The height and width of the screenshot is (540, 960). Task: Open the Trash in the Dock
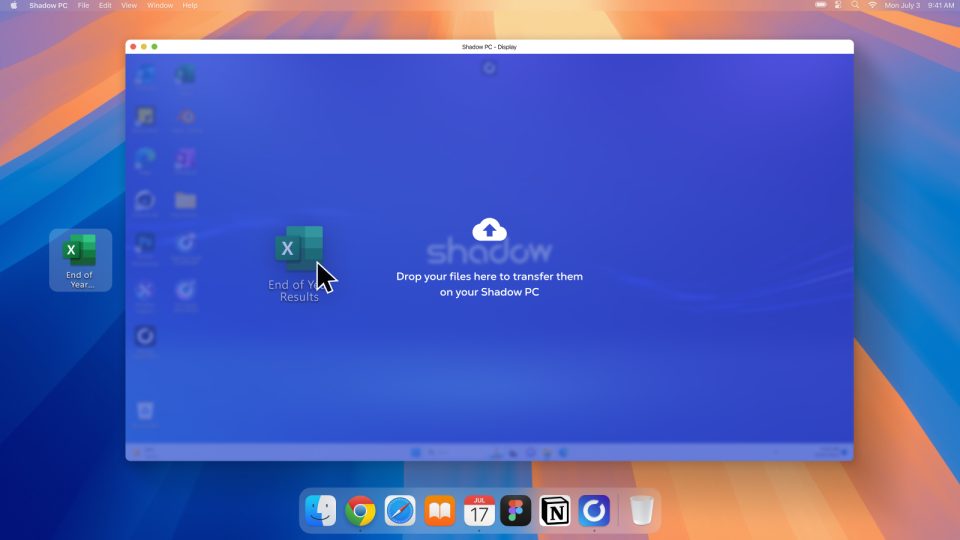pos(641,510)
